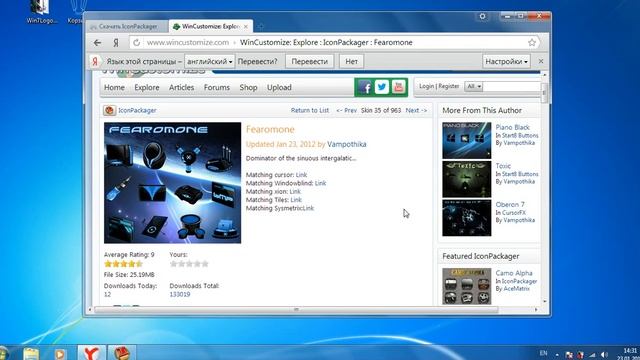This screenshot has height=360, width=640.
Task: Open the английский language dropdown
Action: pyautogui.click(x=210, y=61)
